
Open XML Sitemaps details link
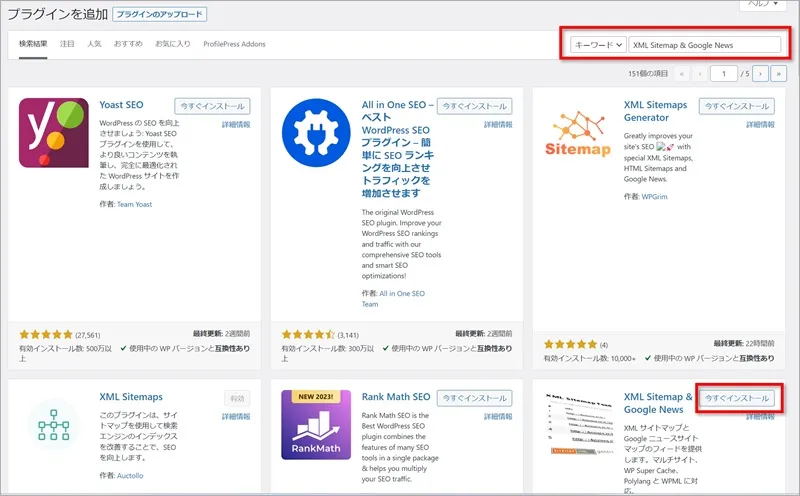coord(236,416)
